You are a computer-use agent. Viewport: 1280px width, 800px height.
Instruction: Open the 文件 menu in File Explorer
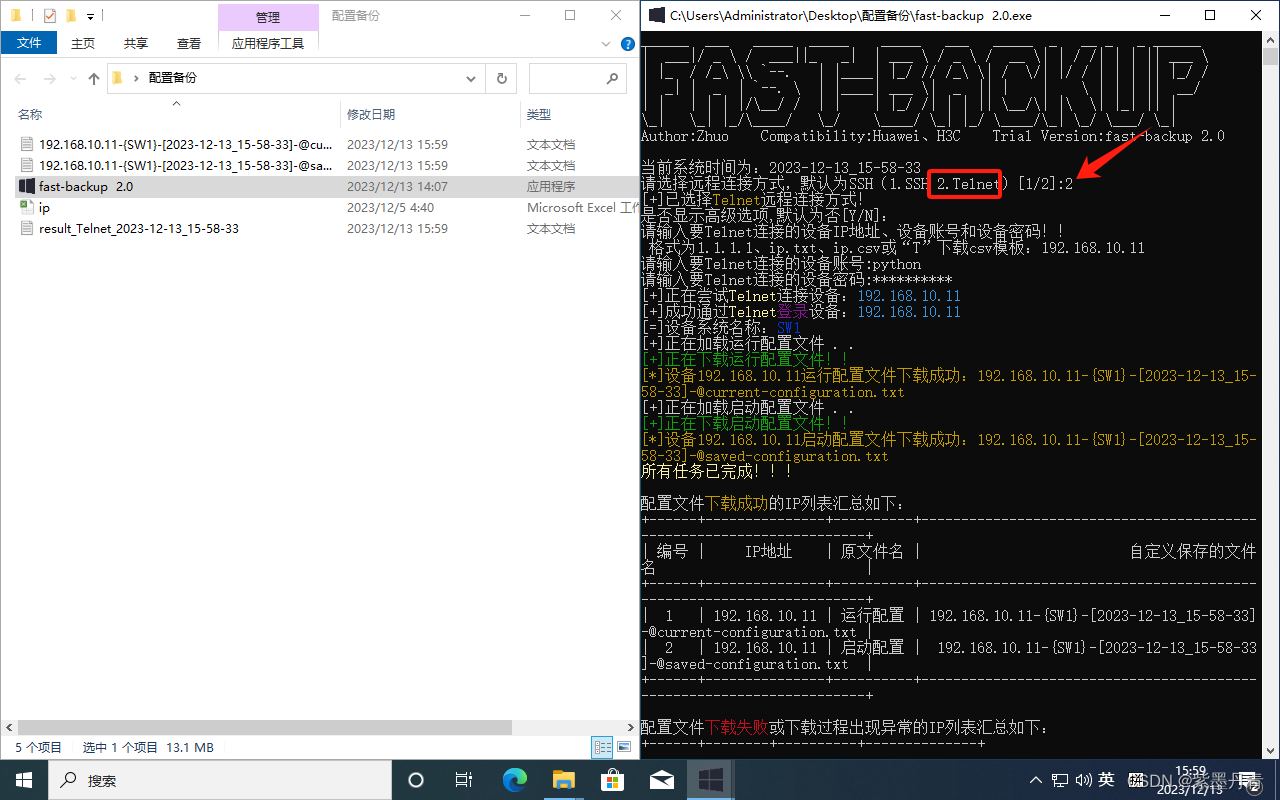(29, 43)
